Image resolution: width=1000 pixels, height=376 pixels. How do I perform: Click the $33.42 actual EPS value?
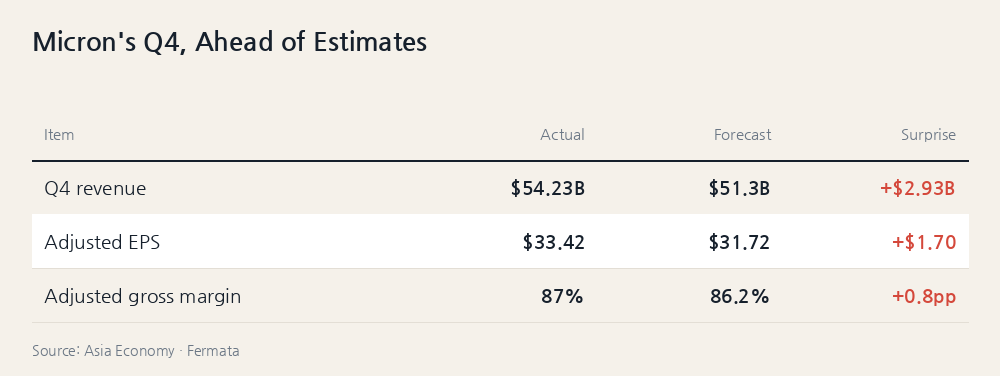click(554, 243)
